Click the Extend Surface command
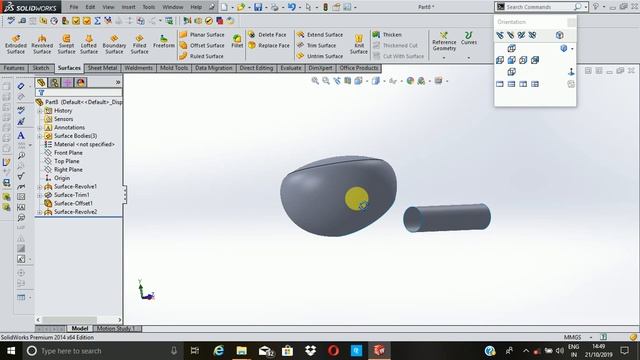 click(320, 35)
